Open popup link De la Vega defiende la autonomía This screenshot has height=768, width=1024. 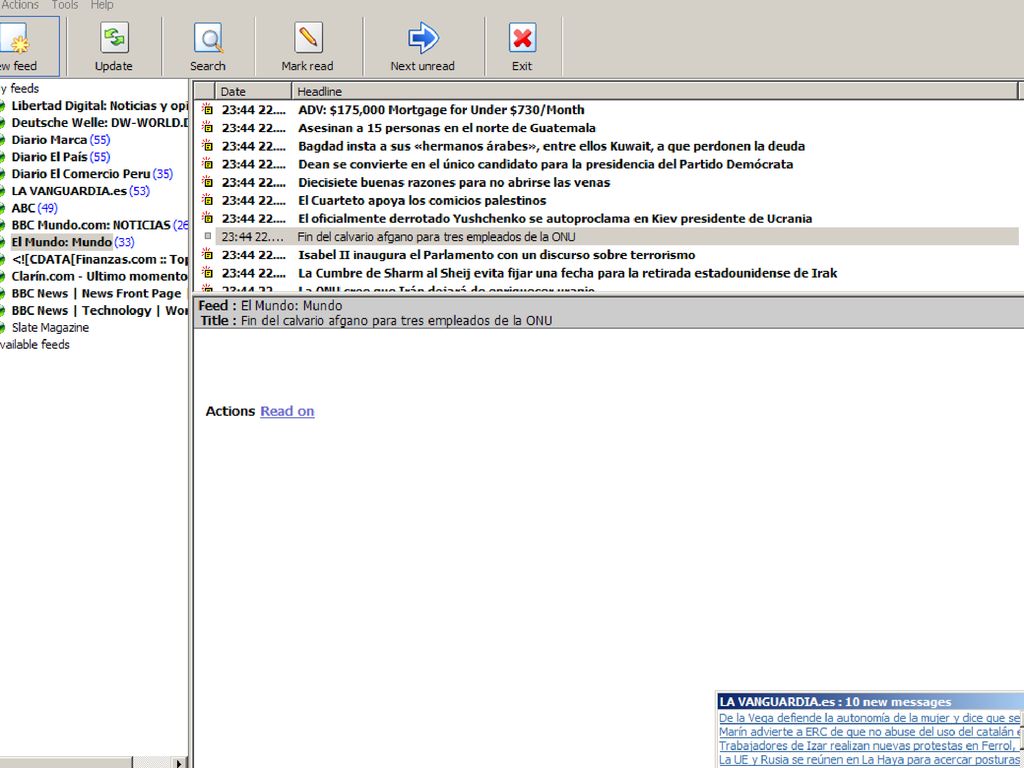coord(869,718)
